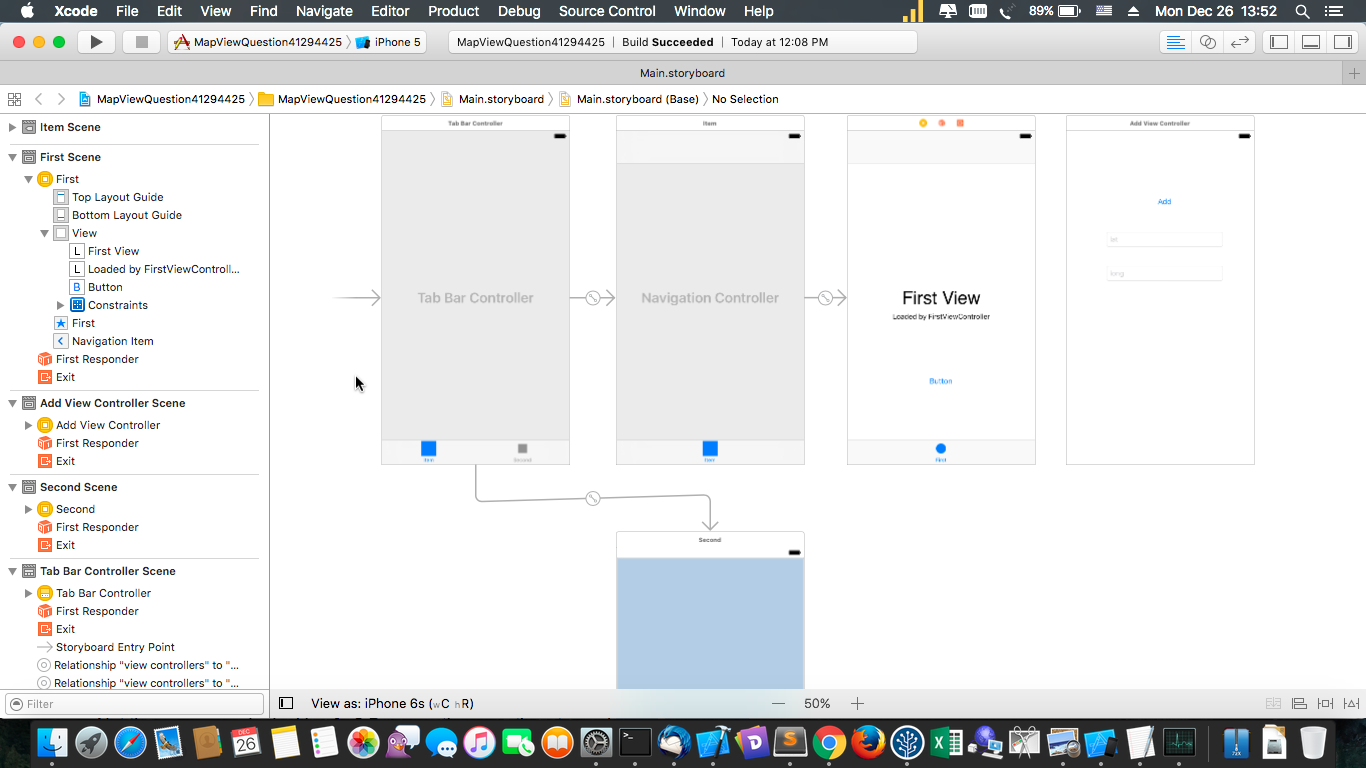
Task: Open the Add New Constraints pin tool
Action: [x=1325, y=704]
